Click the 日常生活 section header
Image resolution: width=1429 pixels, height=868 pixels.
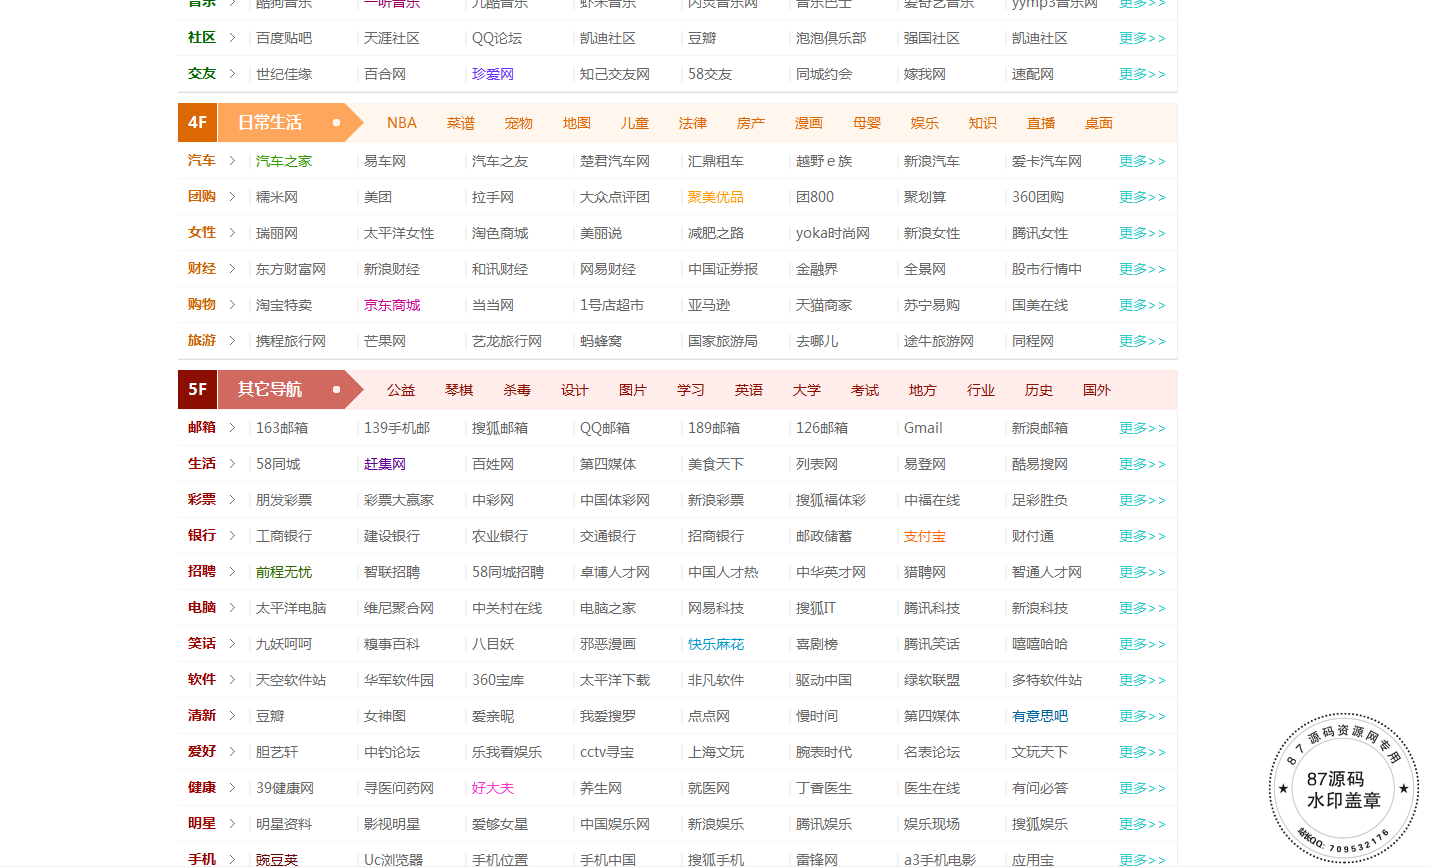click(x=270, y=123)
